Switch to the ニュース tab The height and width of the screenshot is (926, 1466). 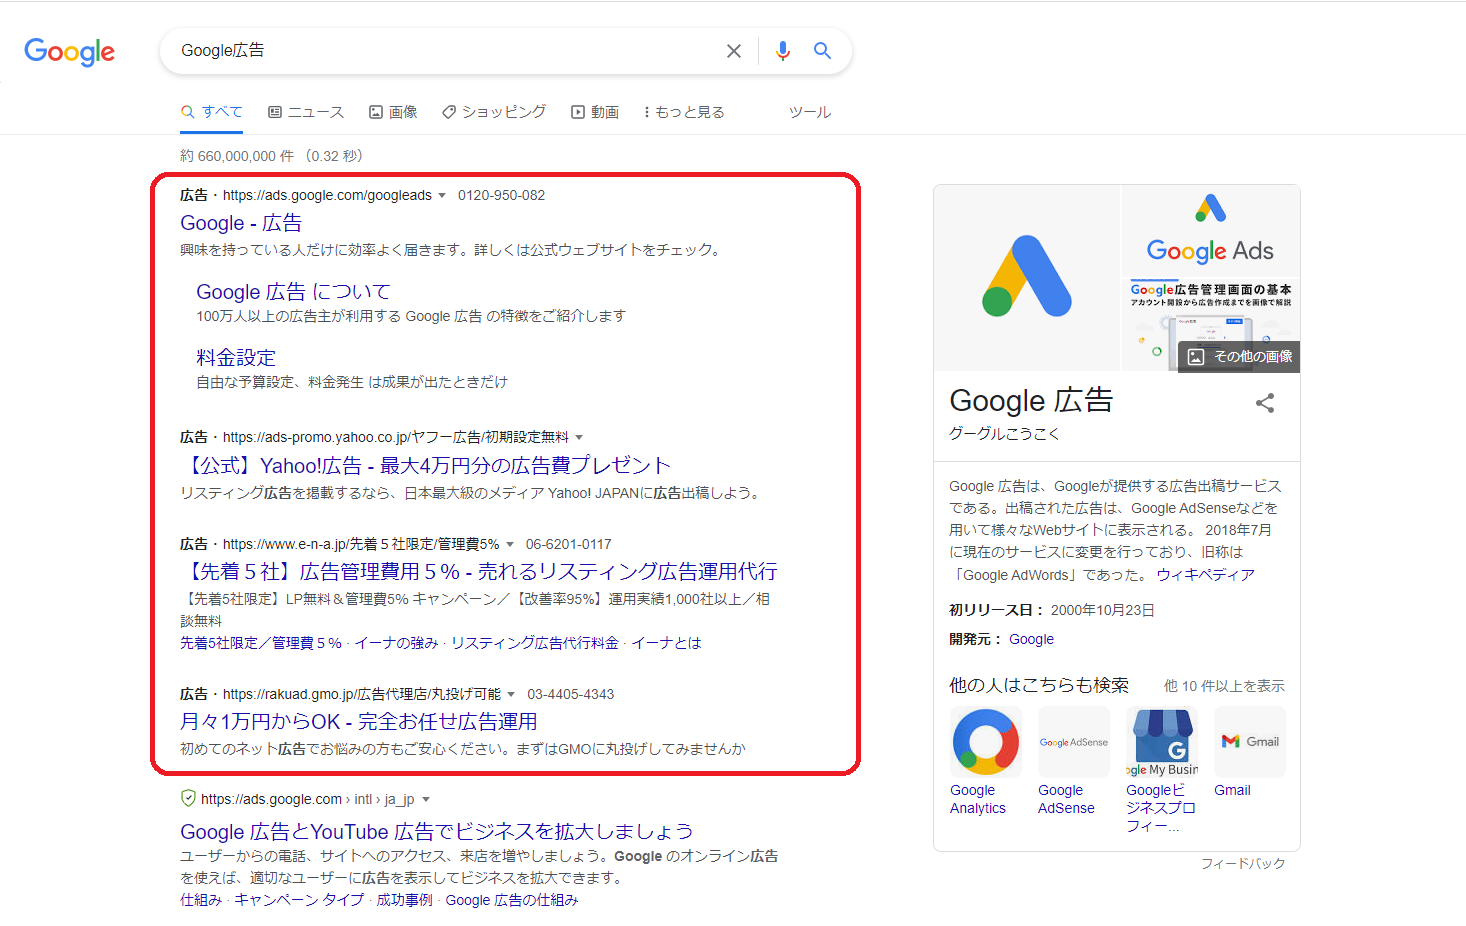[x=306, y=112]
